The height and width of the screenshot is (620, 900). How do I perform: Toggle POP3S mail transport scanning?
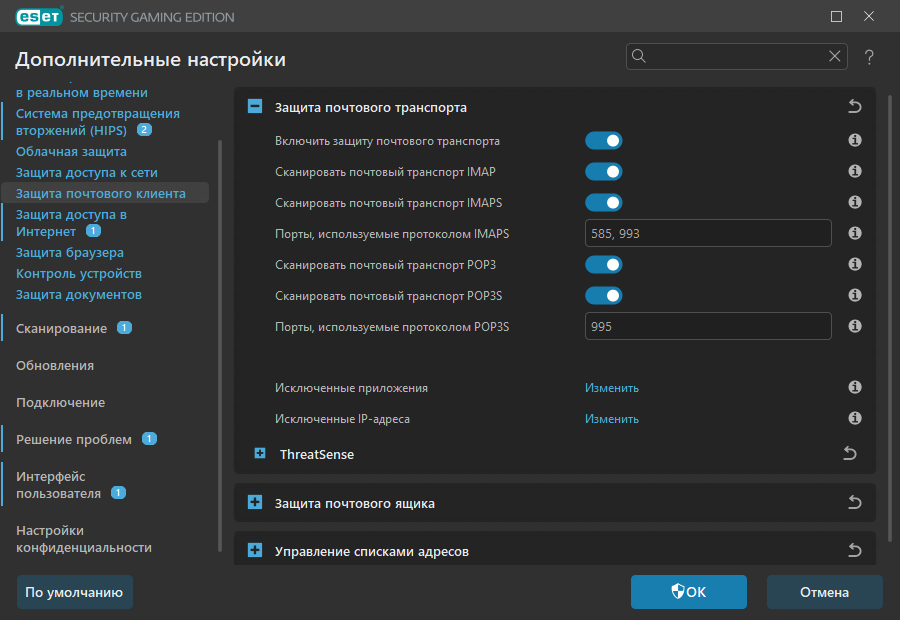(604, 296)
